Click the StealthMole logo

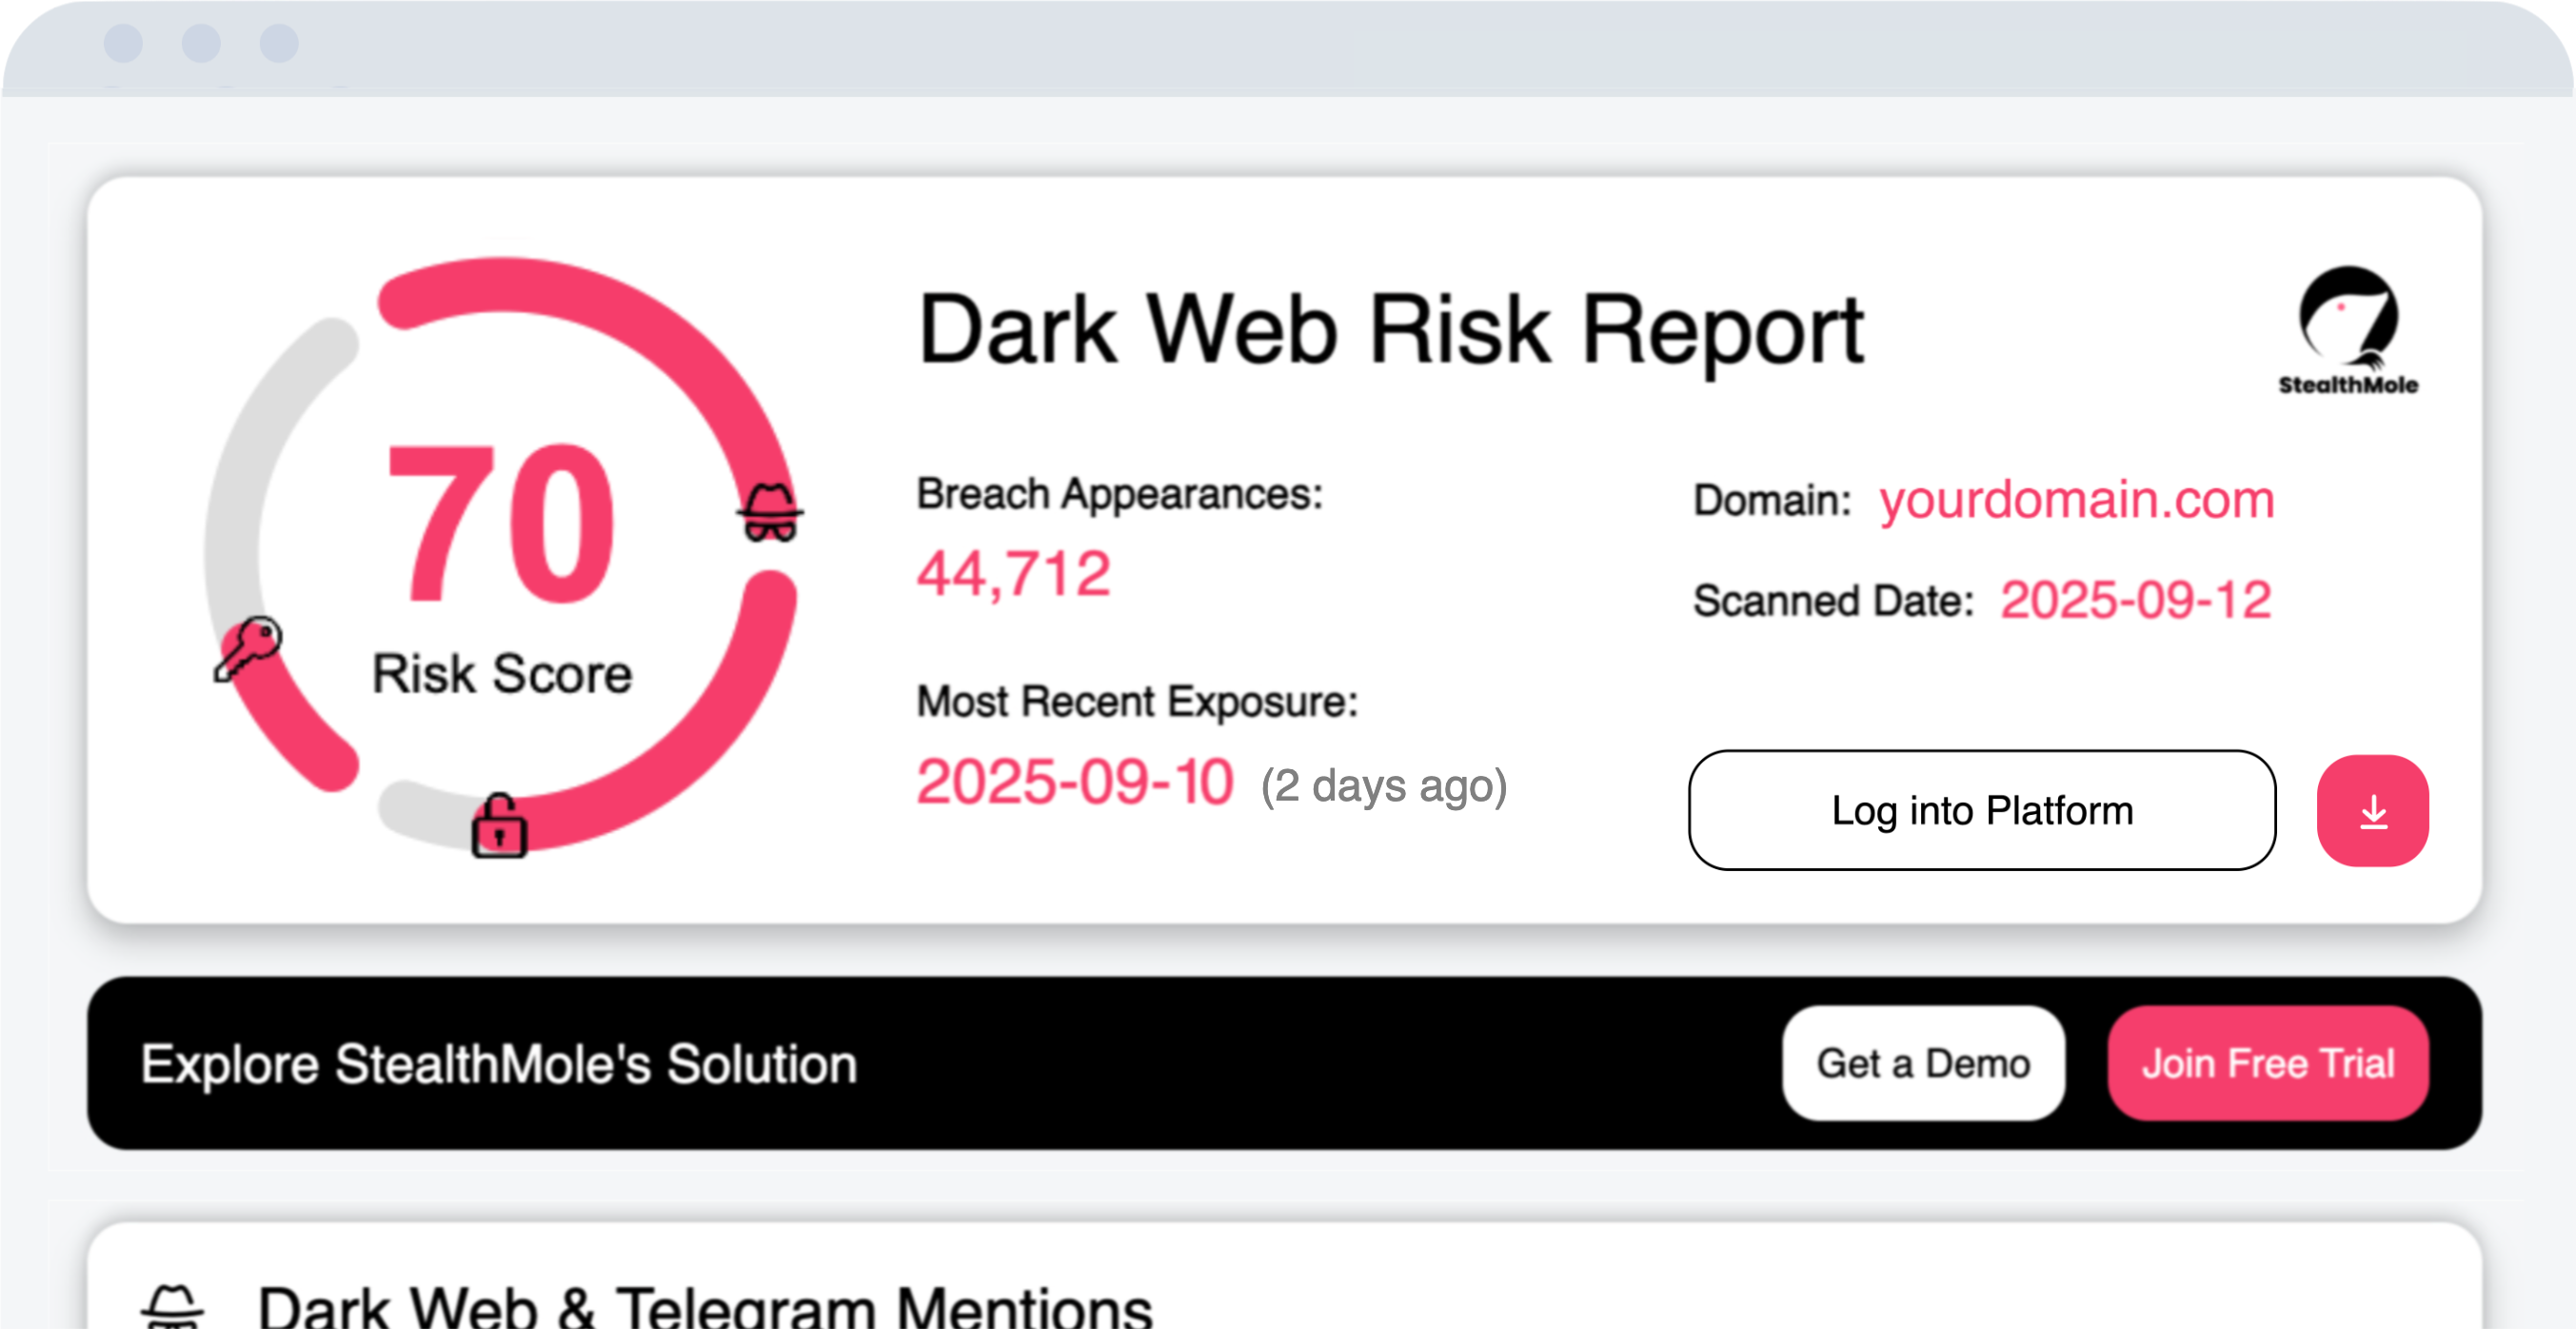pos(2347,331)
